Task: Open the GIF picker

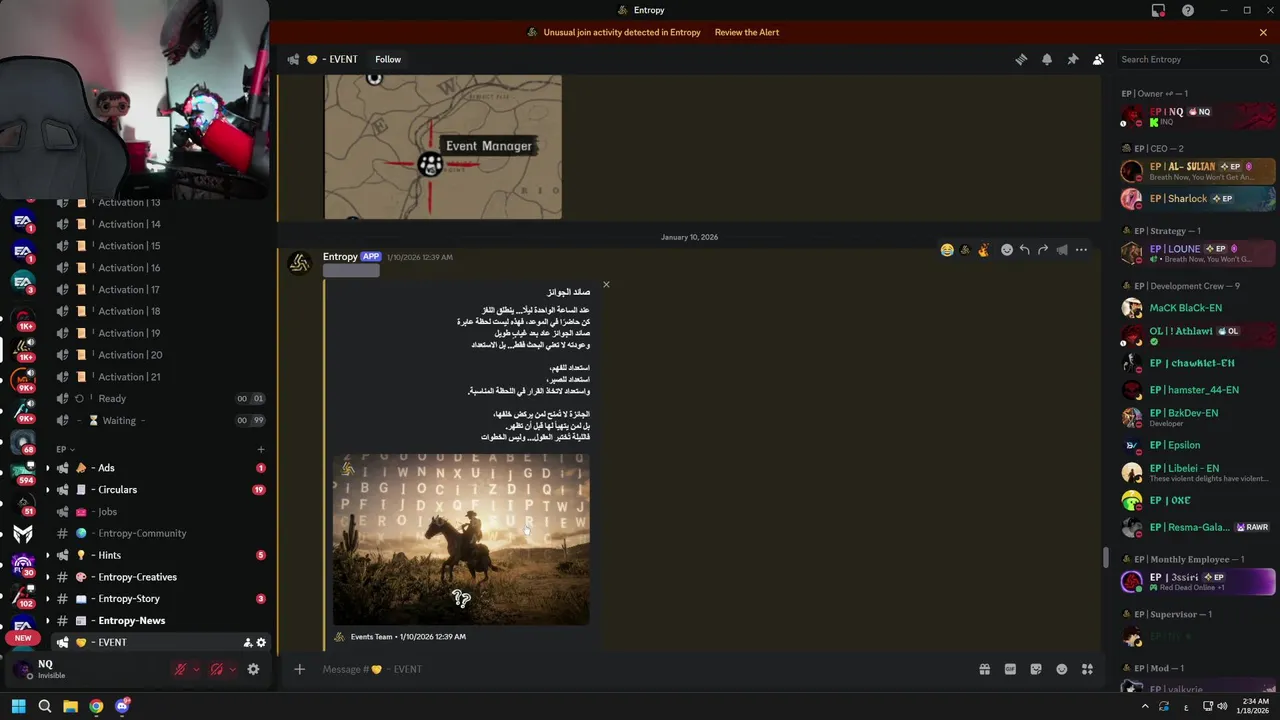Action: click(1010, 669)
